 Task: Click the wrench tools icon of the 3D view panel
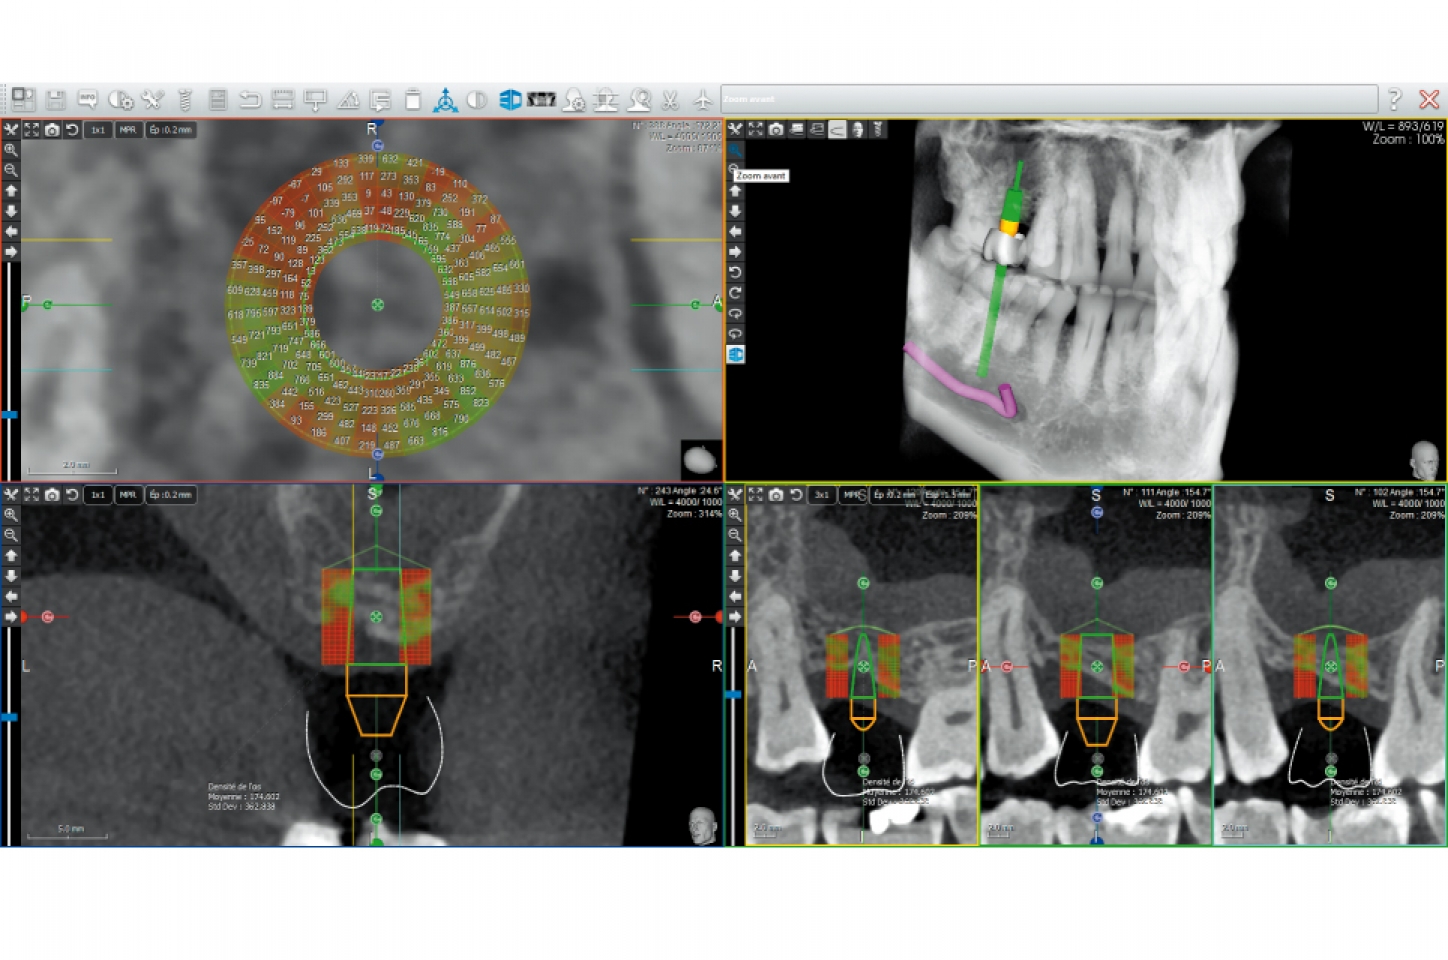[x=737, y=129]
